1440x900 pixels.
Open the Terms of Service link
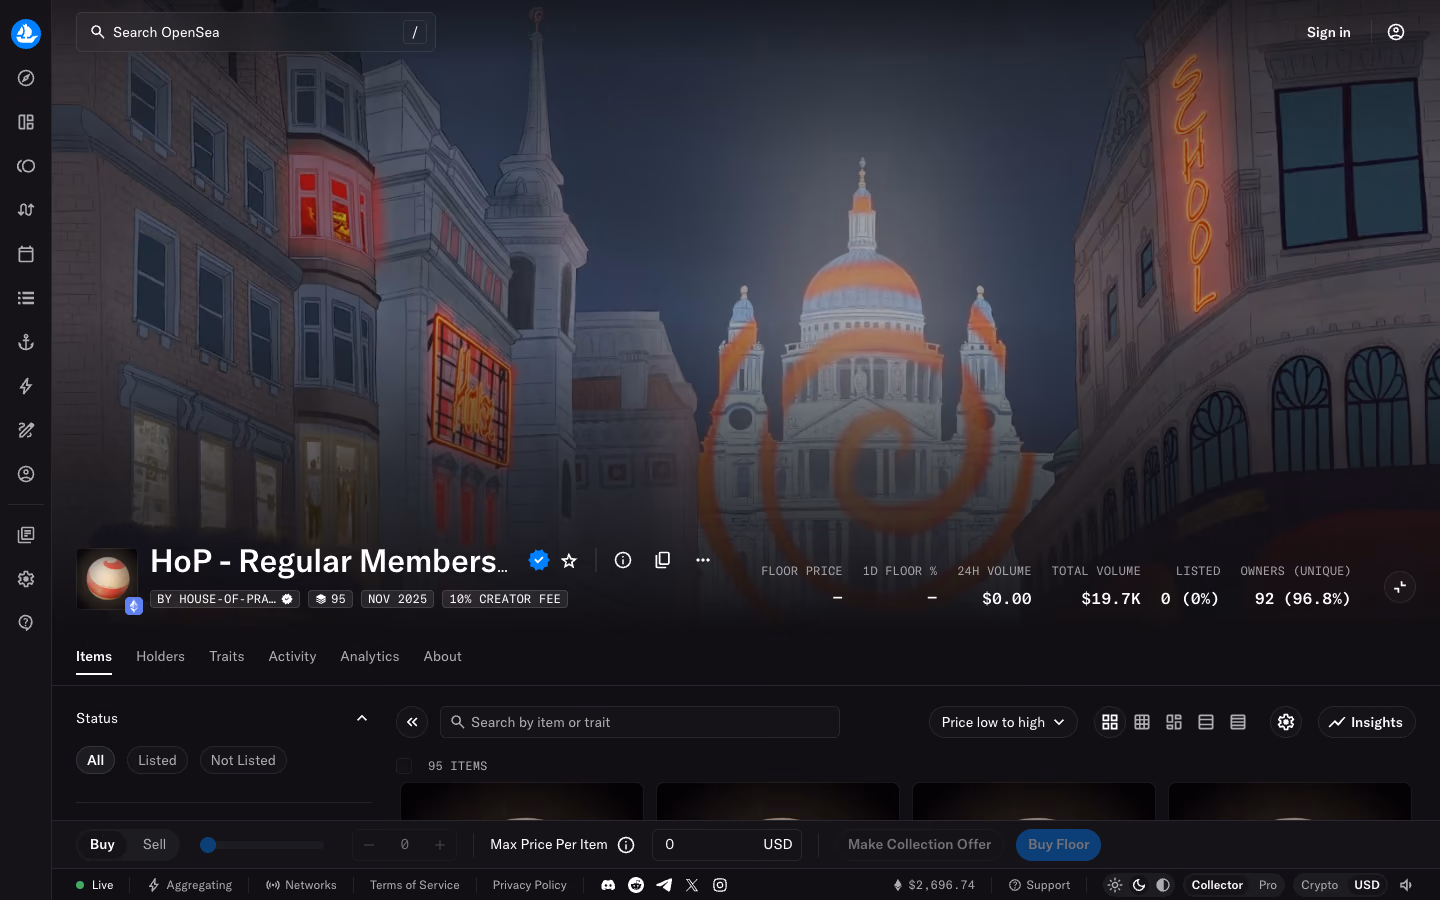pyautogui.click(x=415, y=885)
